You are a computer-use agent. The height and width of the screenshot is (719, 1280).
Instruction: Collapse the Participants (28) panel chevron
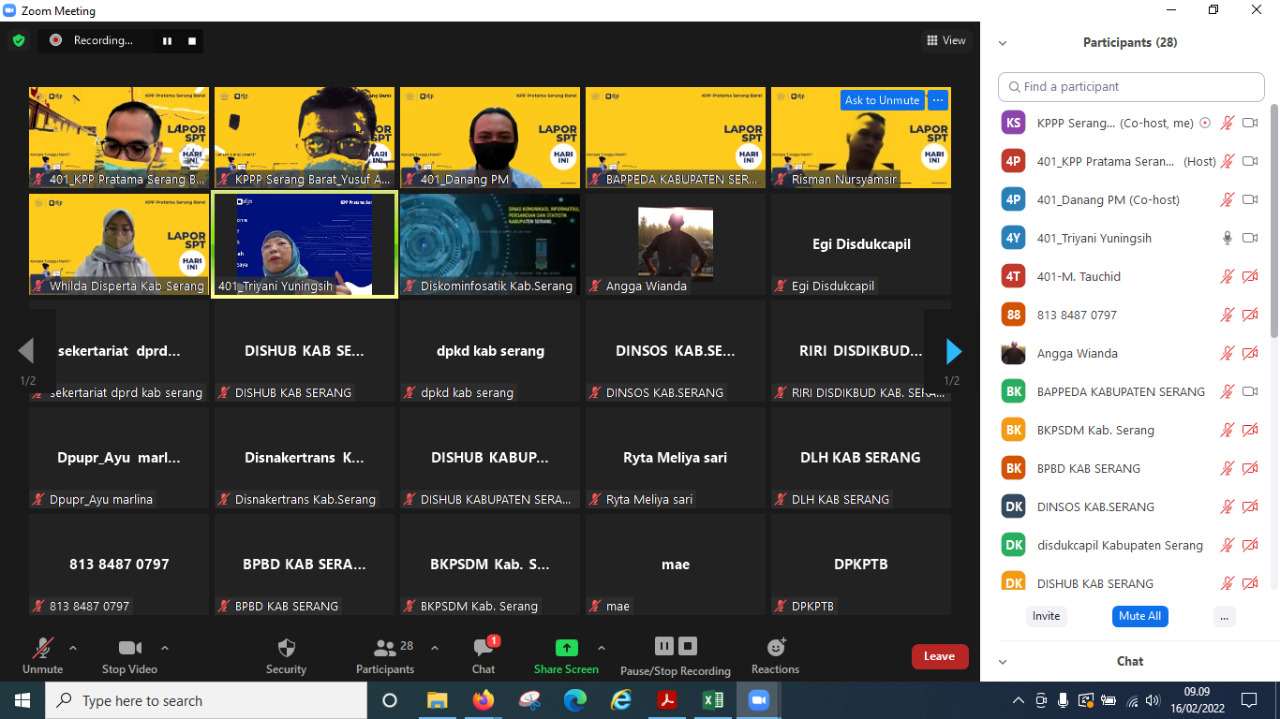1002,43
